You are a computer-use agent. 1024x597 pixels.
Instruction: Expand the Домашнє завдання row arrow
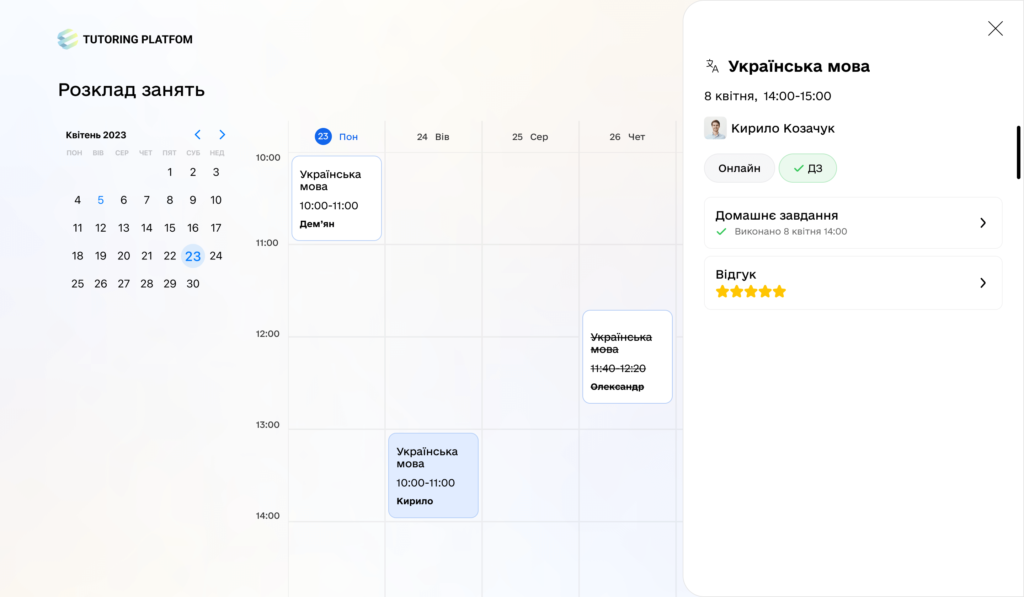click(983, 223)
